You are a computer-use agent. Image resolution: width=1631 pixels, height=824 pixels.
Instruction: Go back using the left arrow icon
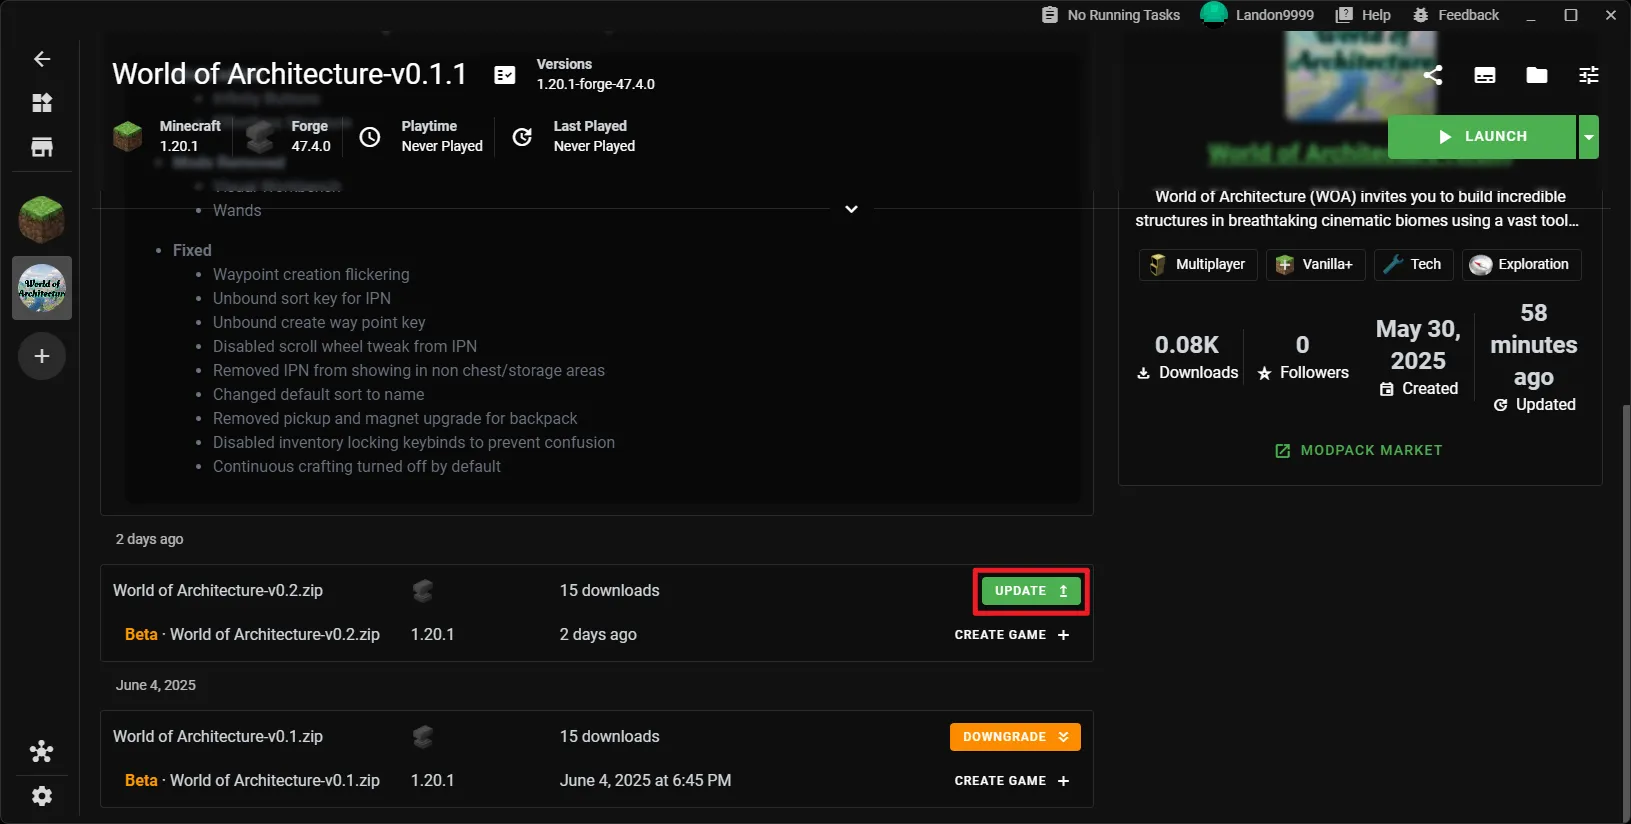click(42, 59)
